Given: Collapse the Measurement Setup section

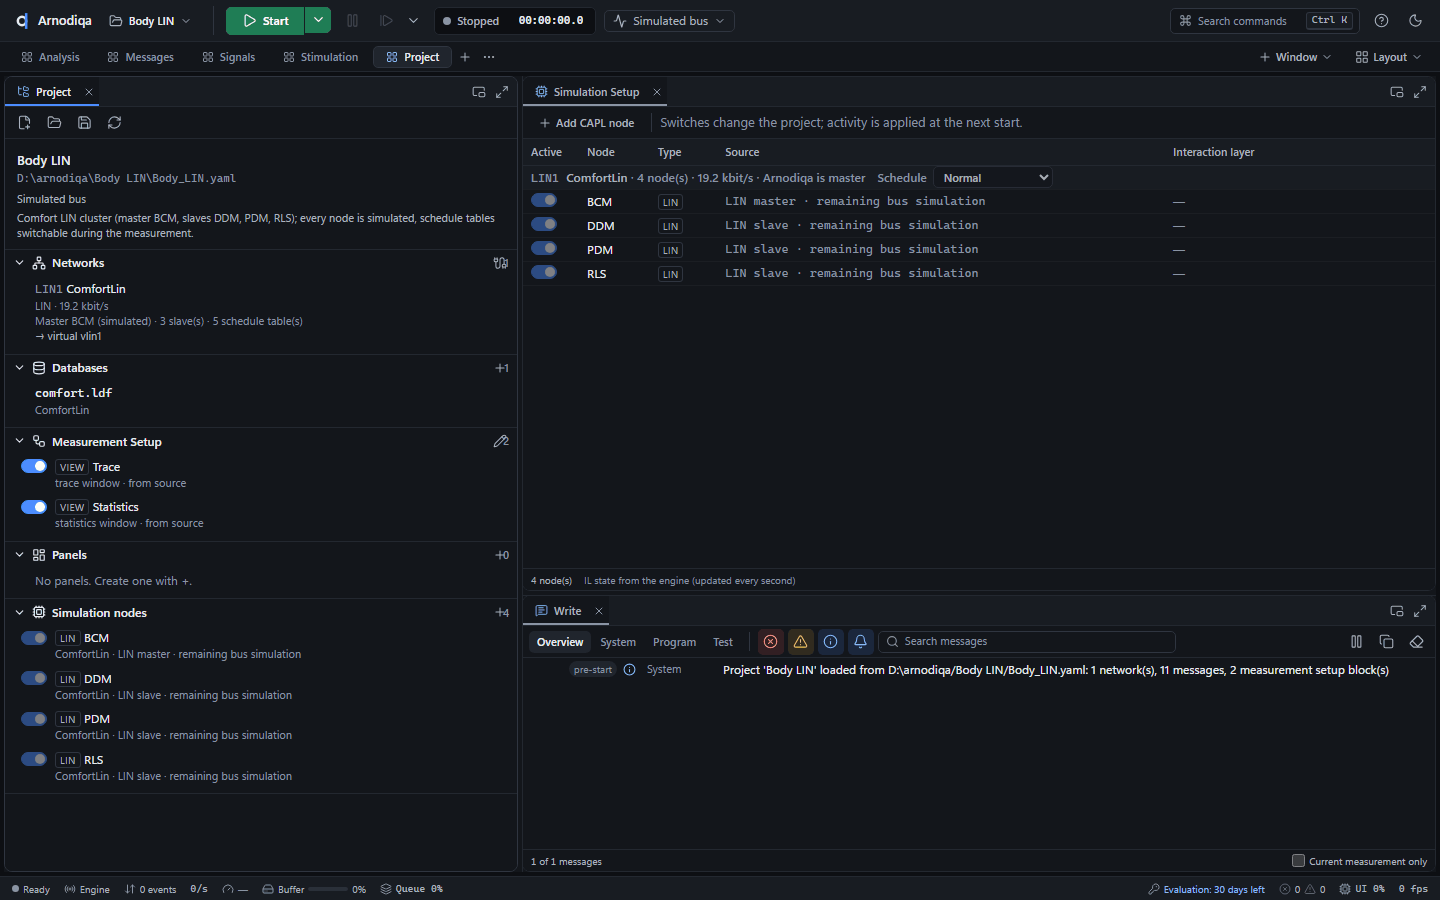Looking at the screenshot, I should (x=19, y=441).
